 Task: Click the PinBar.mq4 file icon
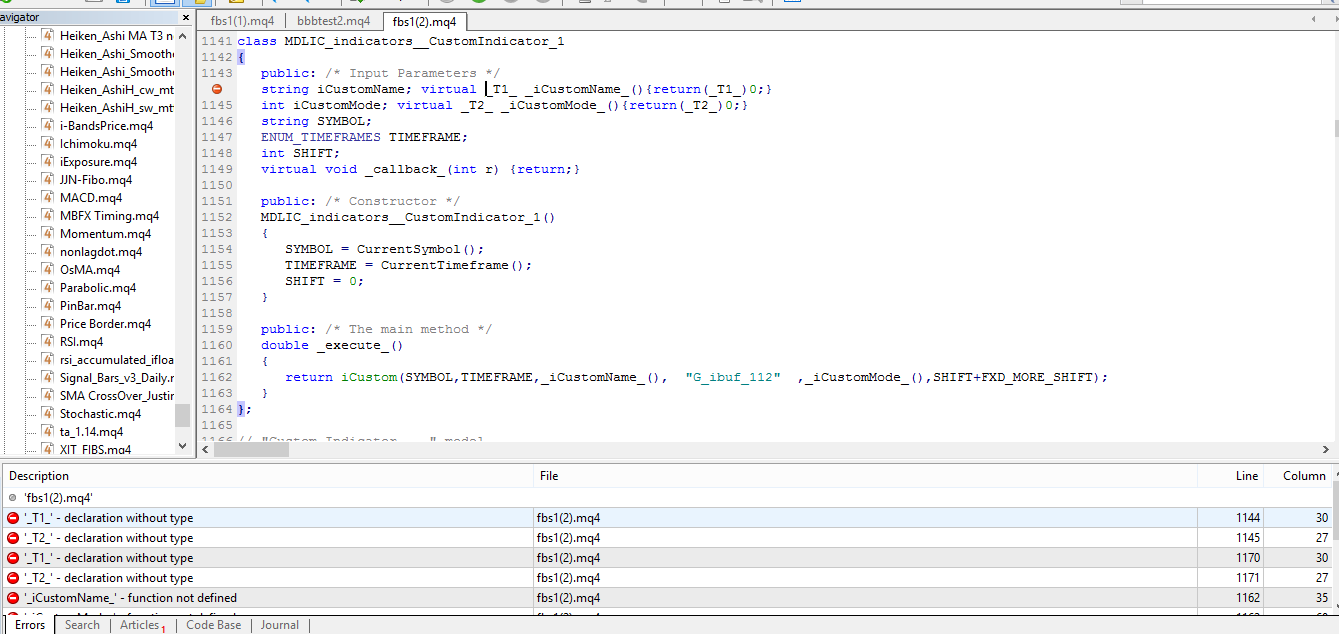48,306
